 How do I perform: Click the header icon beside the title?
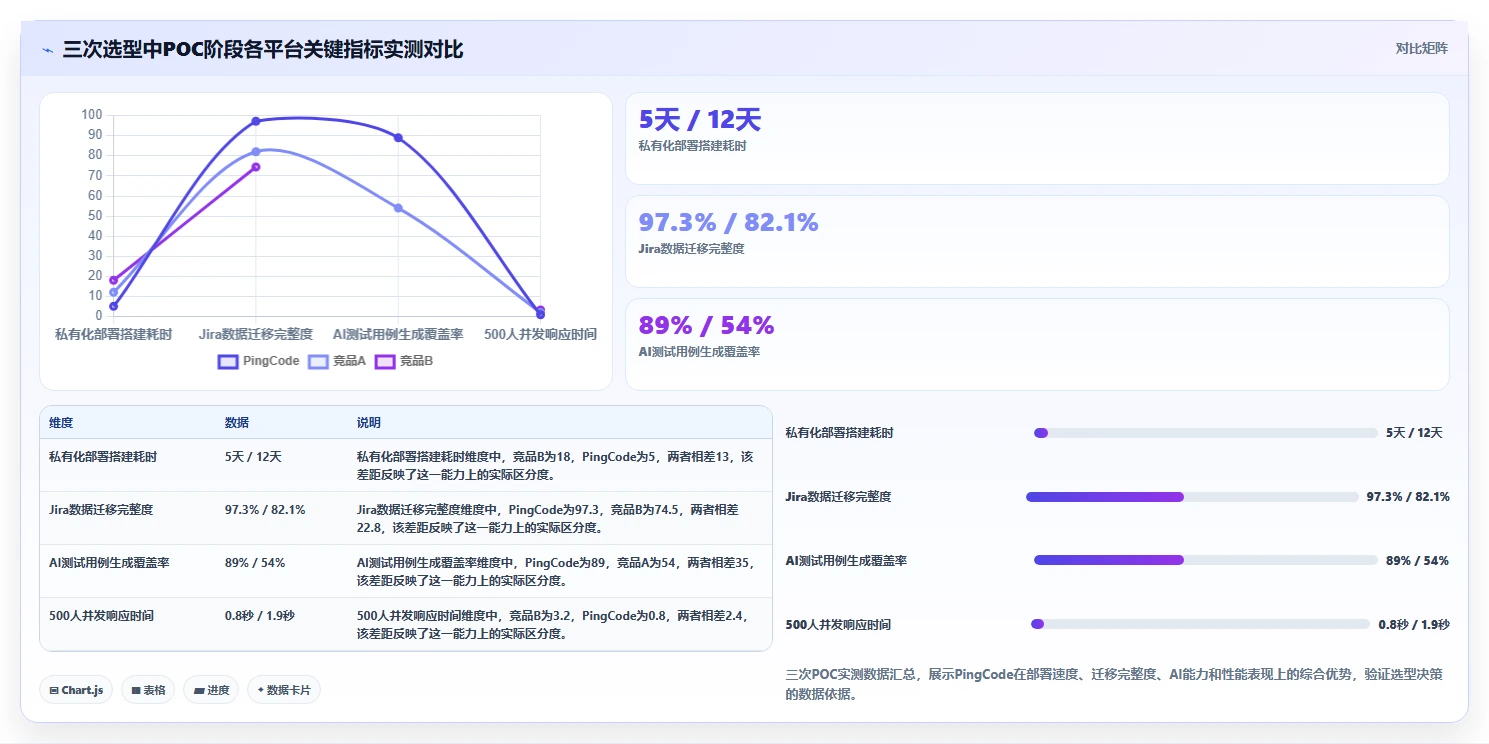pos(47,50)
